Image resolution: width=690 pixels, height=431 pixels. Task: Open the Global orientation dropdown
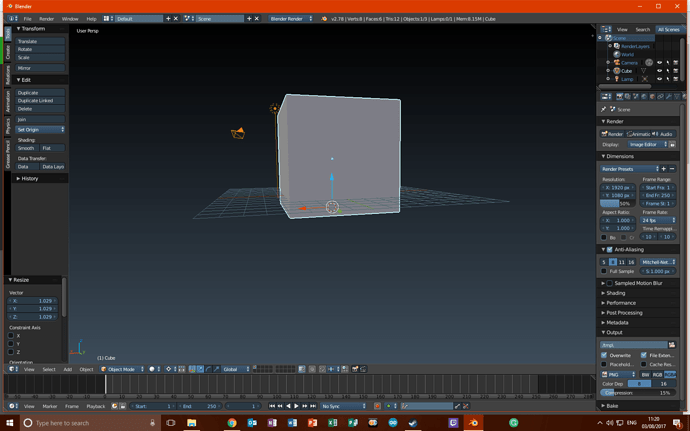[236, 369]
